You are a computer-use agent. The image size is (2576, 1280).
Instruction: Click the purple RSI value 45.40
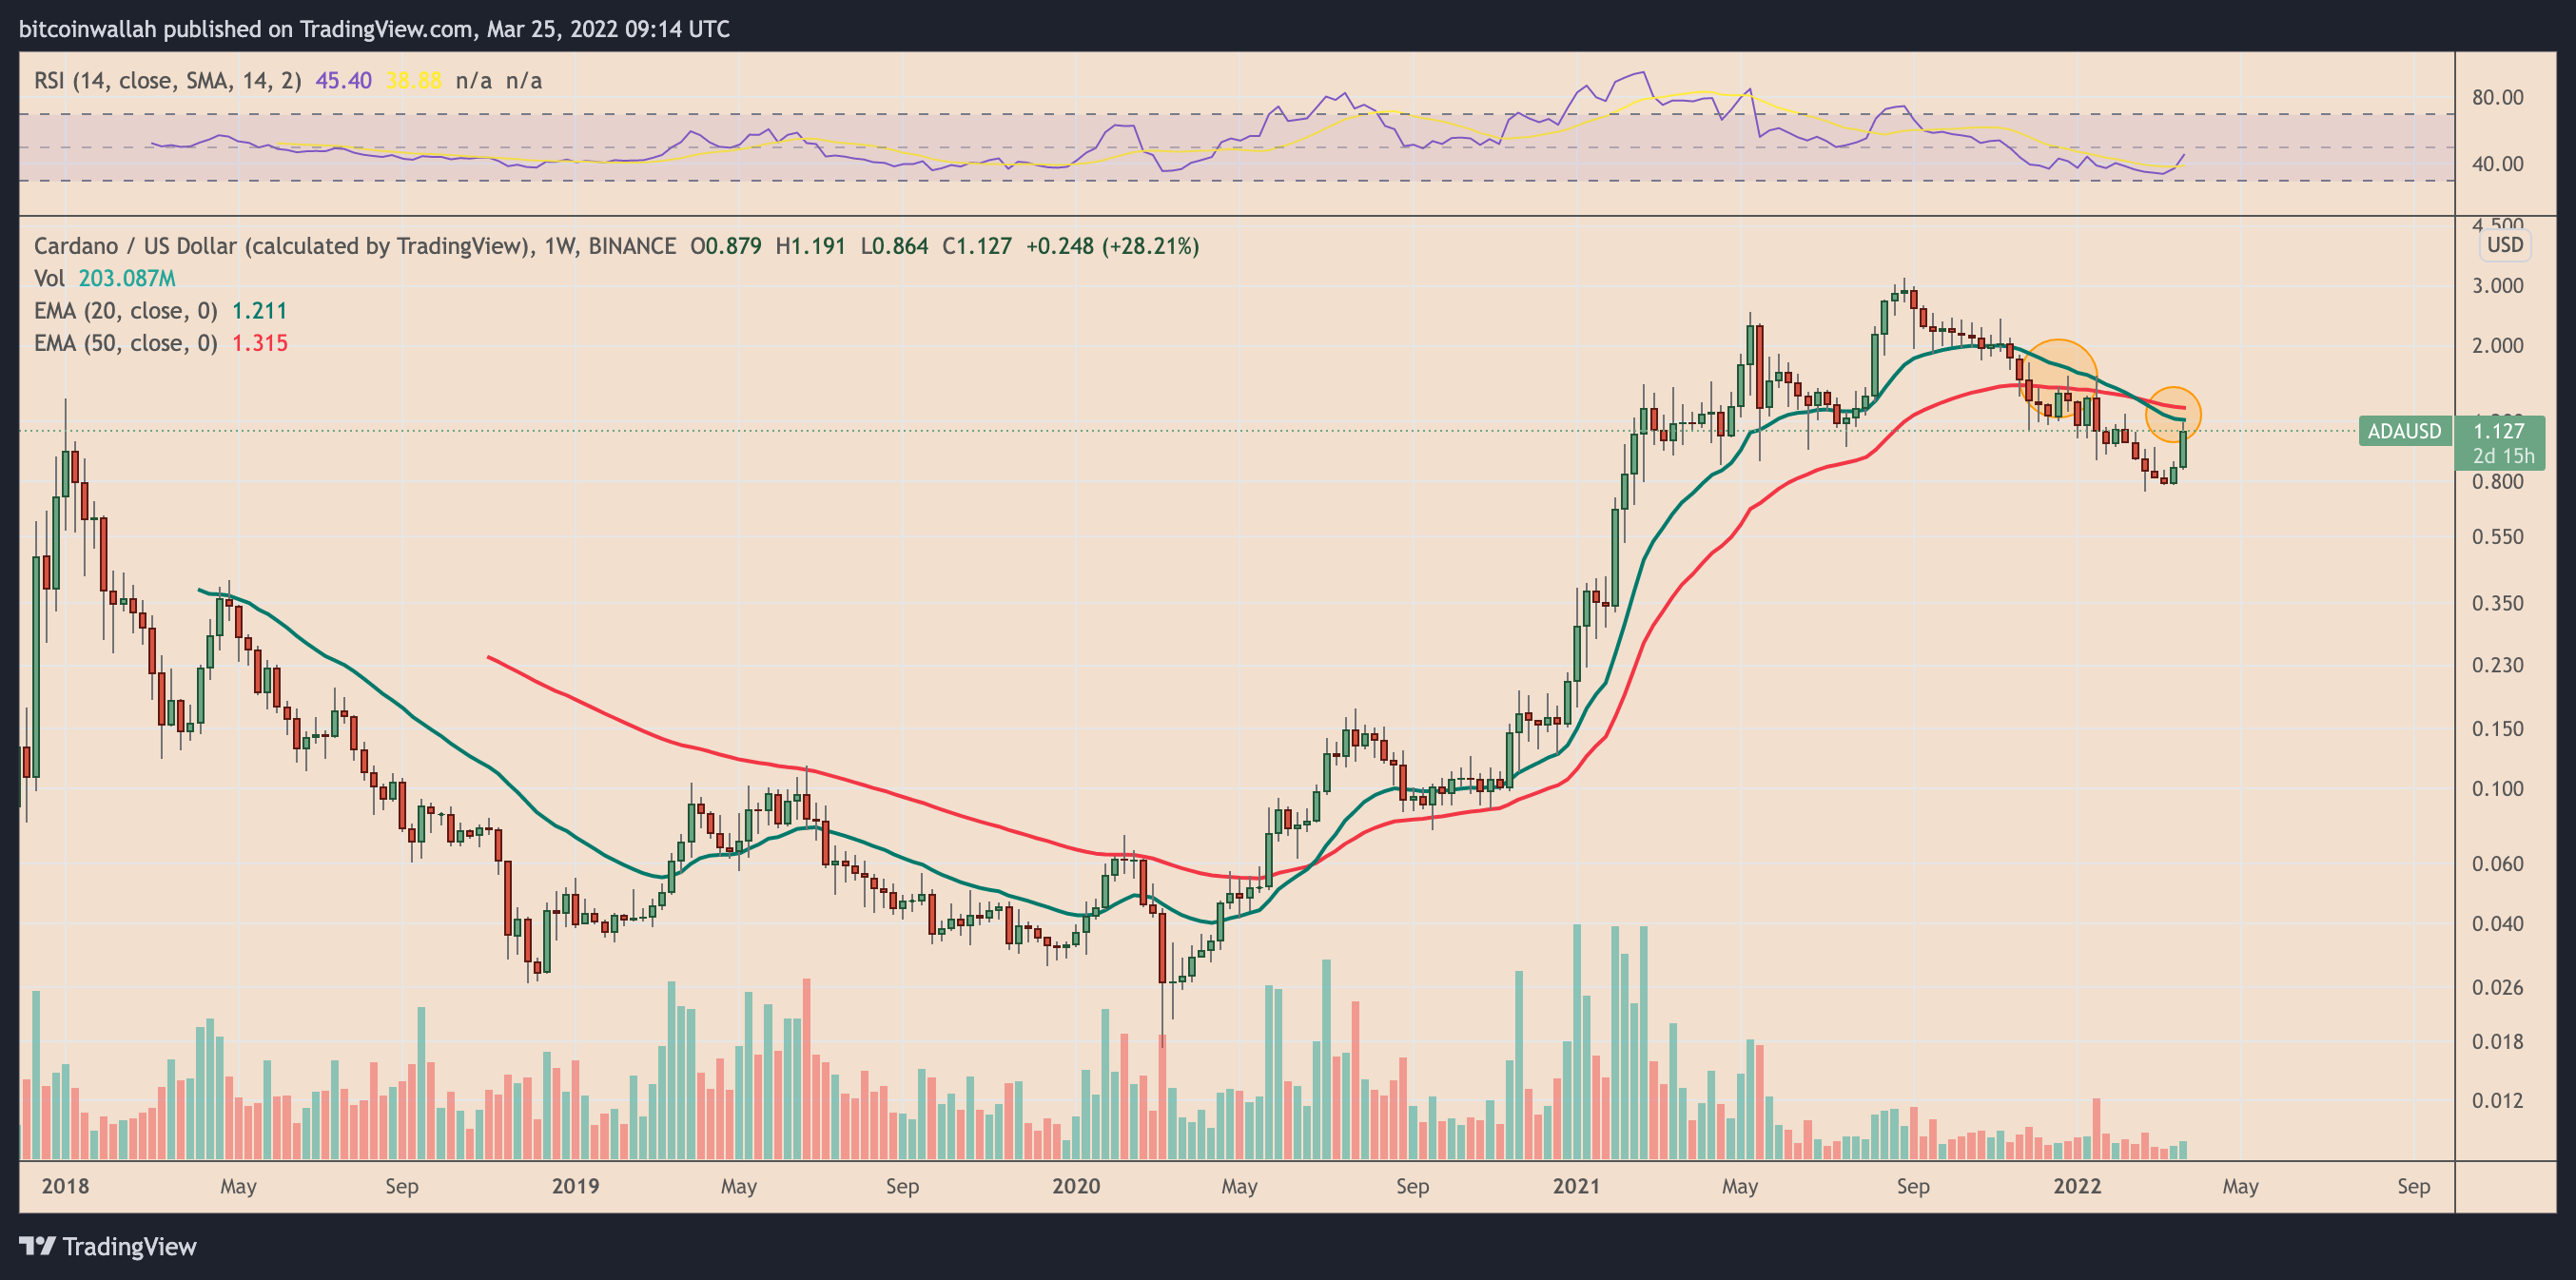[x=343, y=80]
